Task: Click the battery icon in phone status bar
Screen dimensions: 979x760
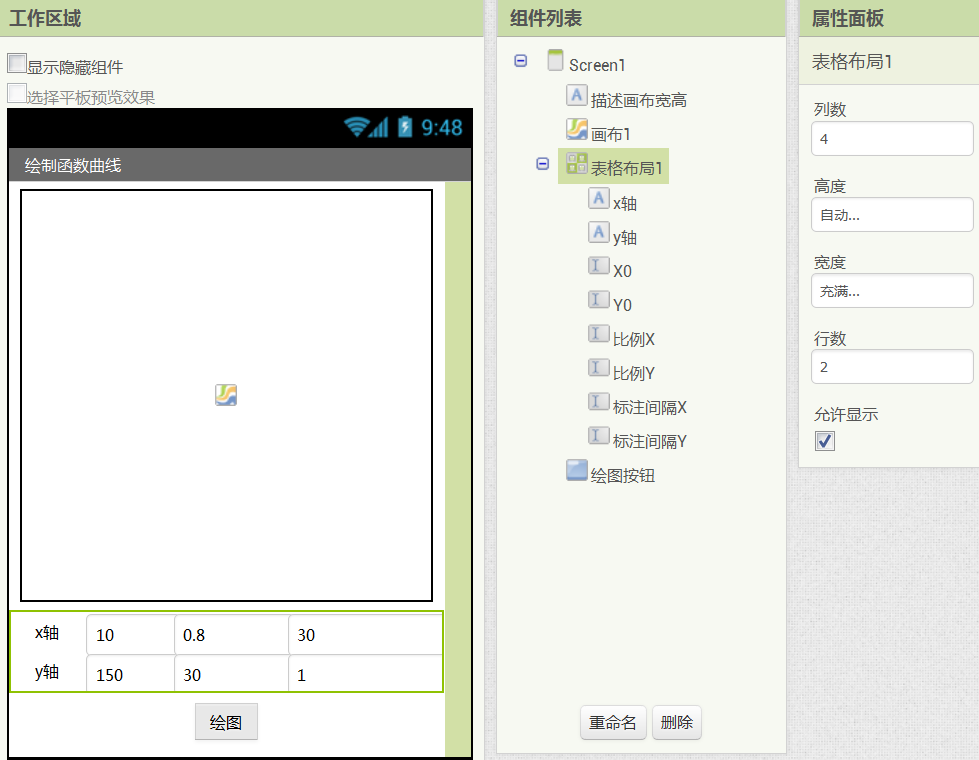Action: point(405,127)
